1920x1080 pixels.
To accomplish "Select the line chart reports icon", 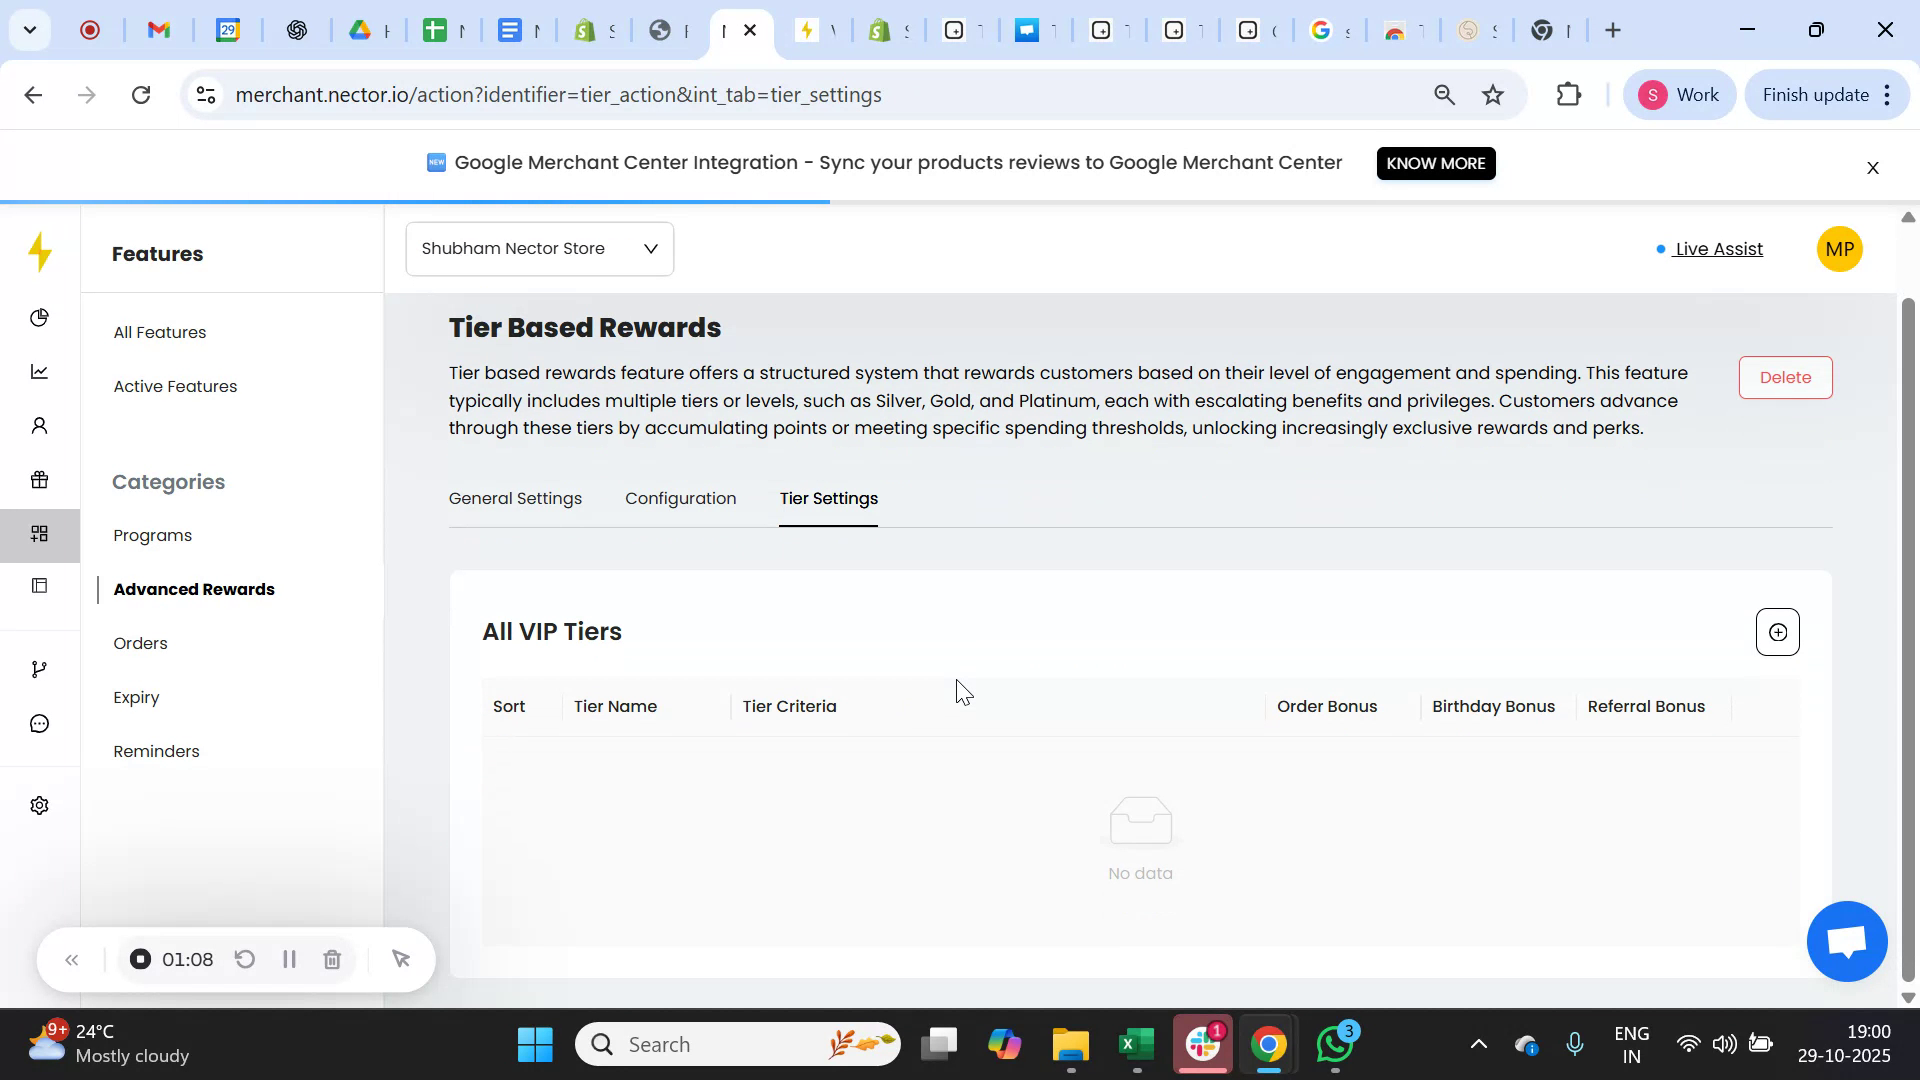I will [x=39, y=371].
